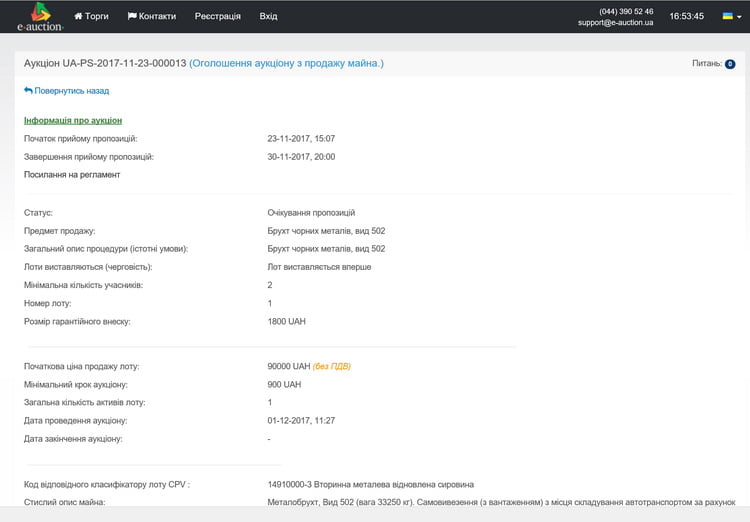Click the clock showing 16:53:45
Viewport: 750px width, 522px height.
click(686, 17)
